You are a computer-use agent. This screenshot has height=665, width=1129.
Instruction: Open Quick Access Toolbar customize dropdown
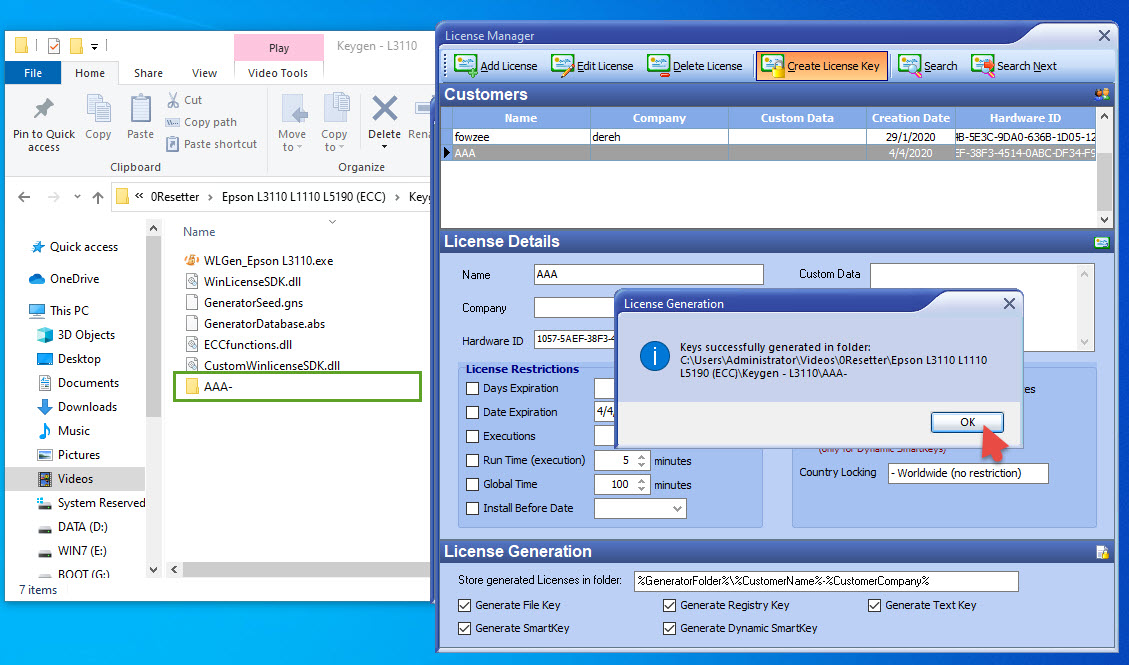(x=94, y=47)
